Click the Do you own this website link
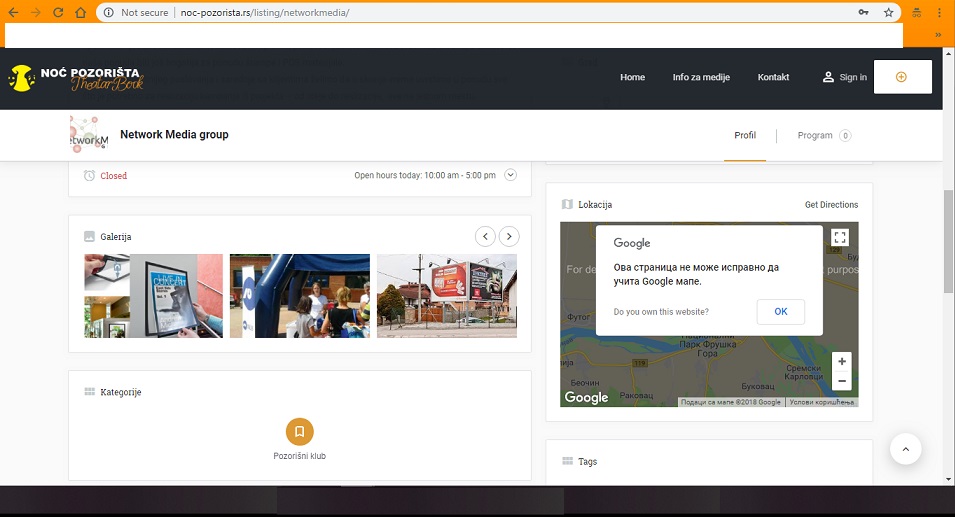955x517 pixels. pyautogui.click(x=661, y=312)
